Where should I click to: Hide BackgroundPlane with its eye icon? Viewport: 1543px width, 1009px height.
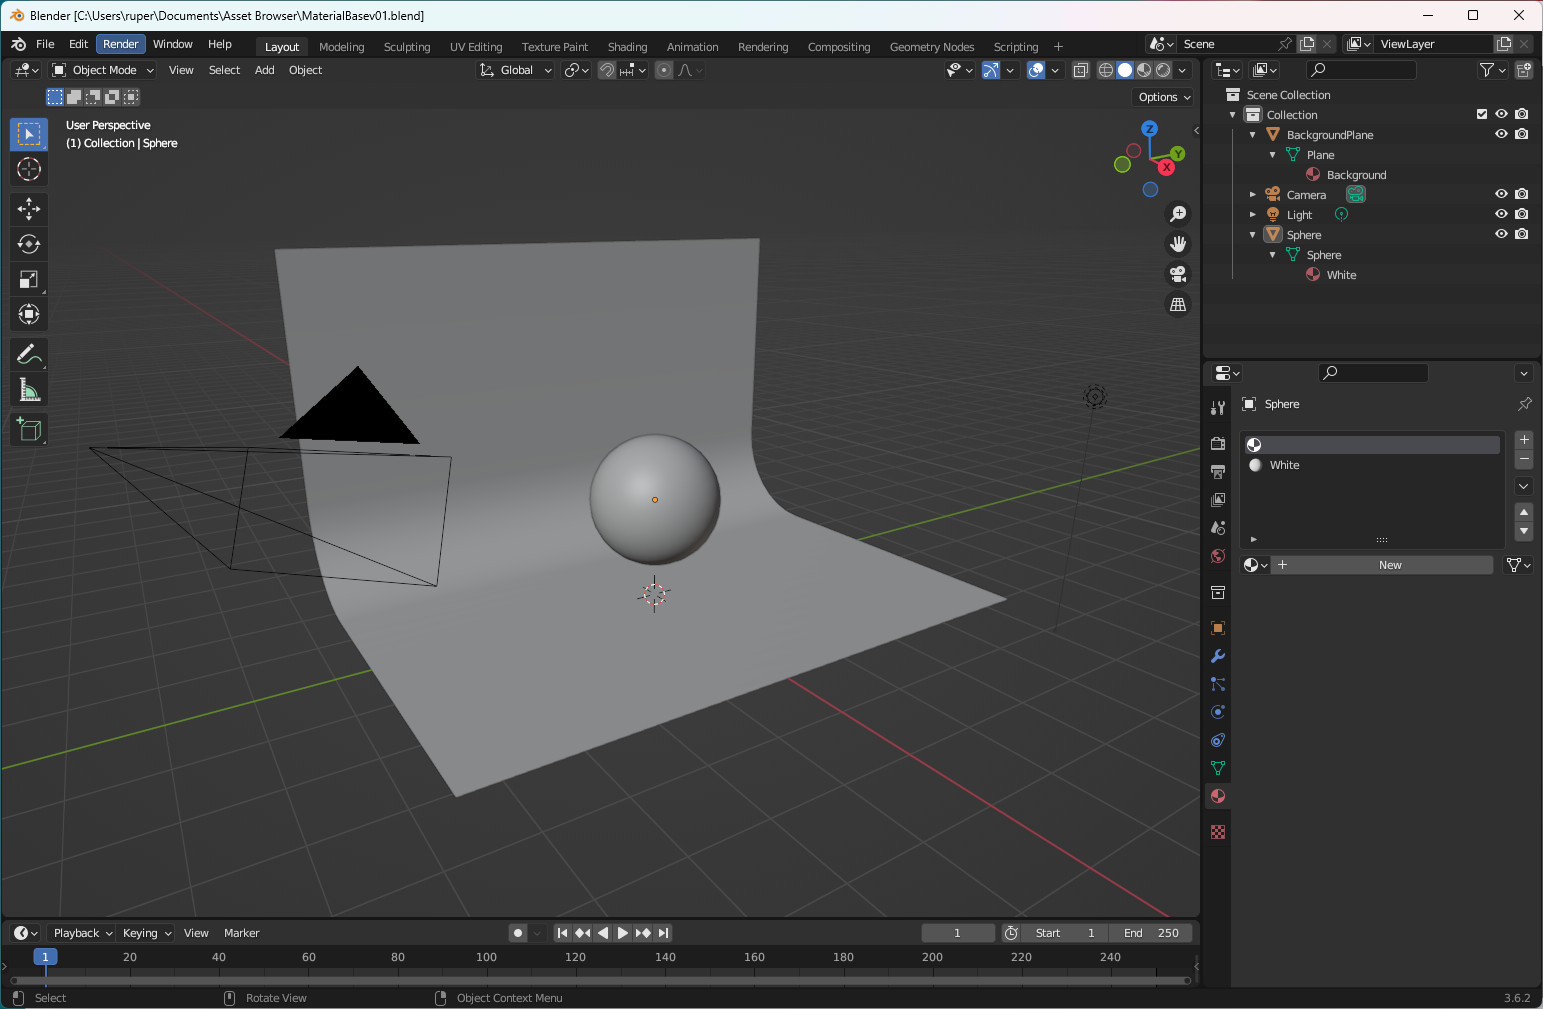click(x=1501, y=134)
